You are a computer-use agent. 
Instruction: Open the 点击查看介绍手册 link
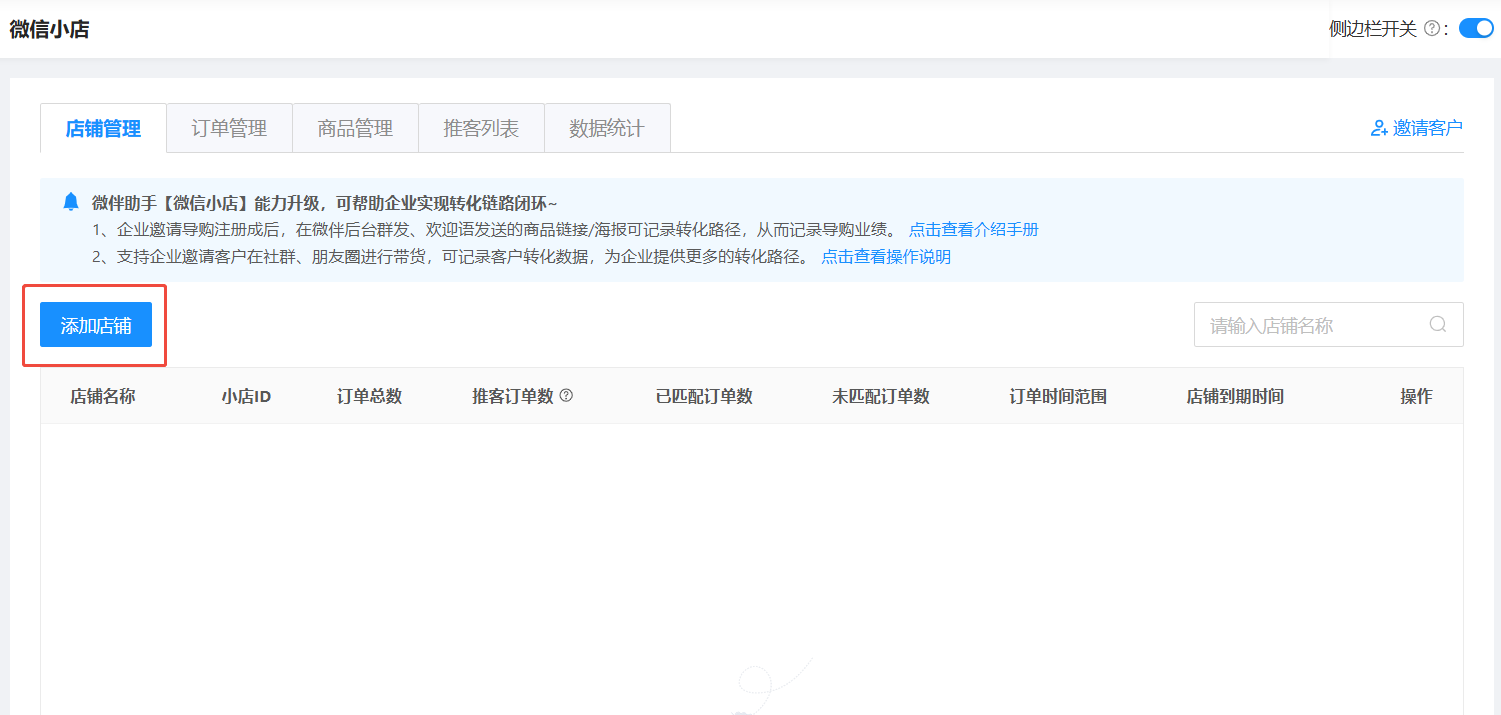[x=973, y=230]
